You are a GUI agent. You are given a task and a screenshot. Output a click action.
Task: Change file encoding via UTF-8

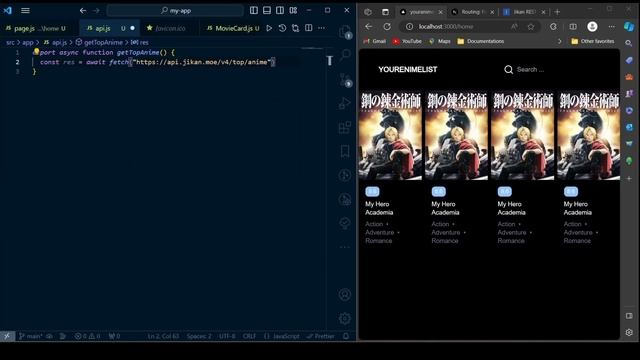[x=227, y=336]
